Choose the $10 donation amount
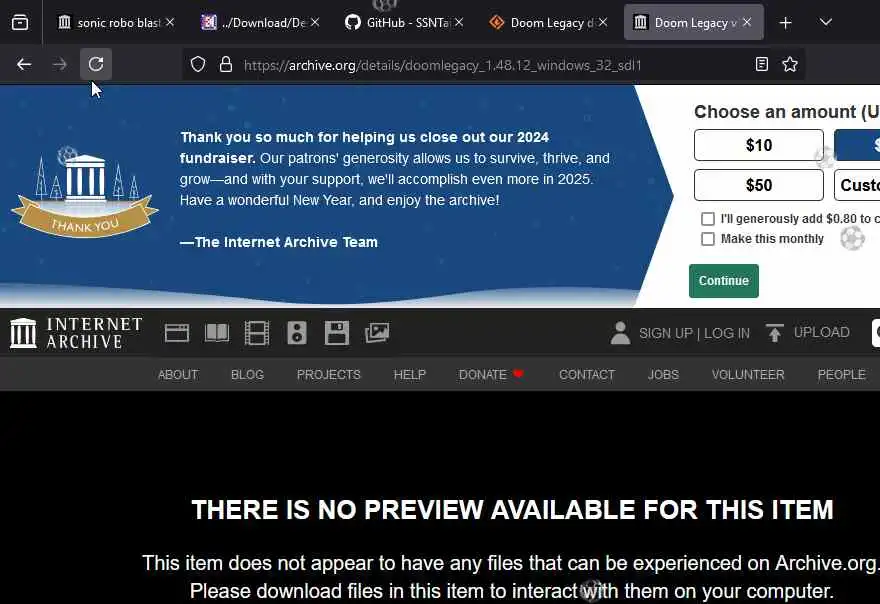 point(759,145)
